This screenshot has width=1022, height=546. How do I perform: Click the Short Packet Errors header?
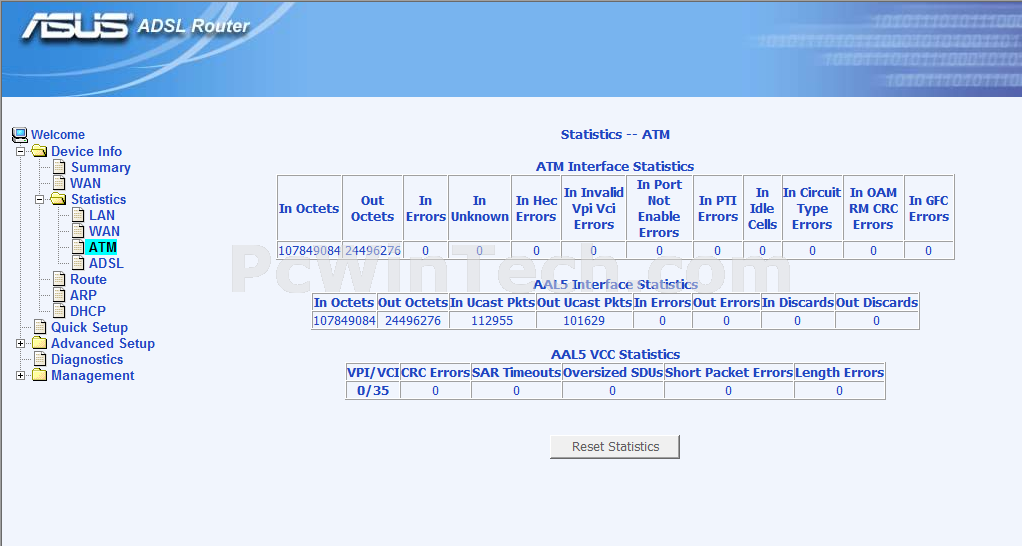pyautogui.click(x=729, y=373)
